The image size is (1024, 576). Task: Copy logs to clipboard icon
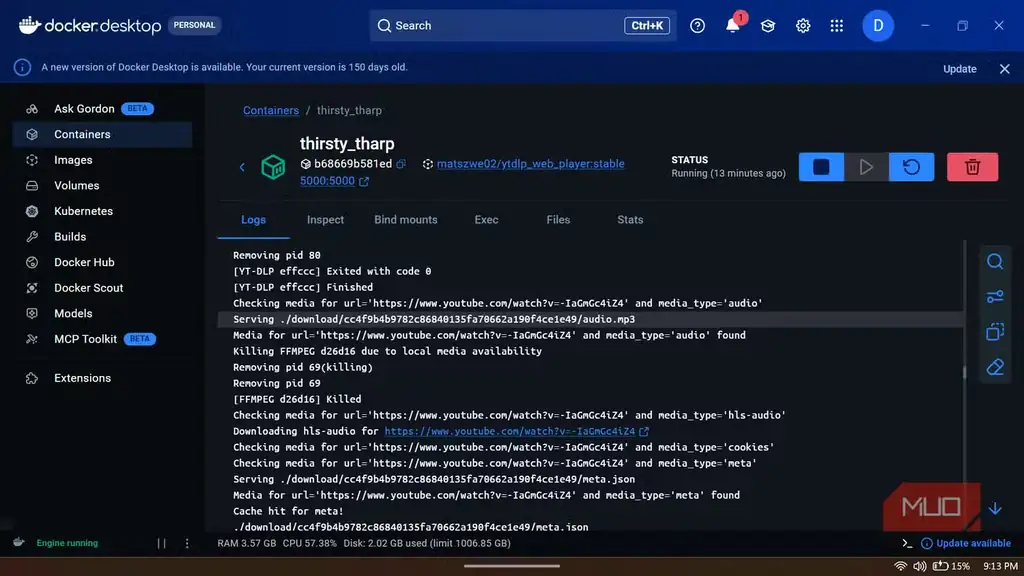tap(995, 332)
